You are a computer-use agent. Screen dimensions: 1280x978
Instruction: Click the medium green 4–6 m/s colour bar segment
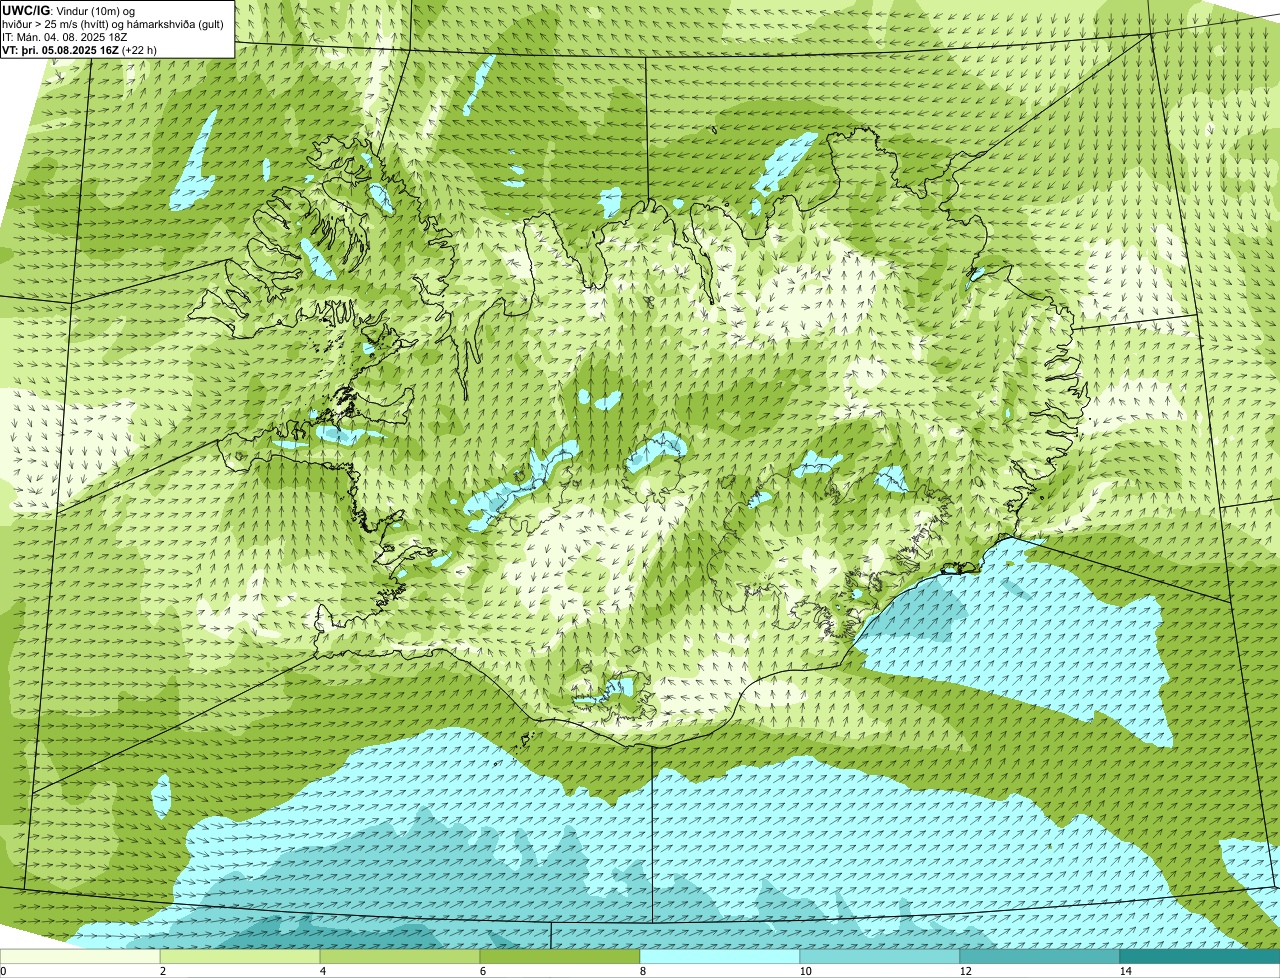(400, 957)
